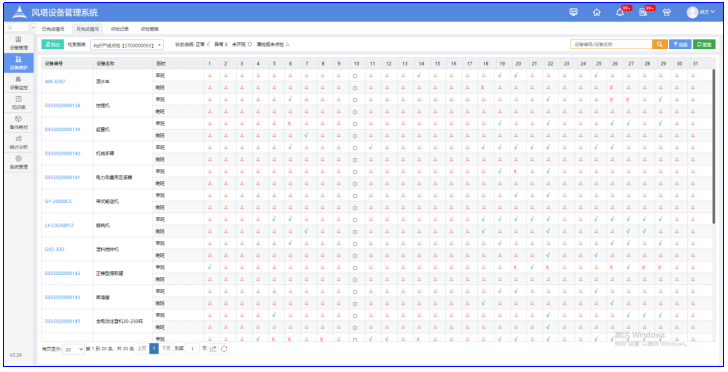The image size is (728, 372).
Task: Click day 14 green check in 406-6267 first row
Action: click(x=419, y=75)
